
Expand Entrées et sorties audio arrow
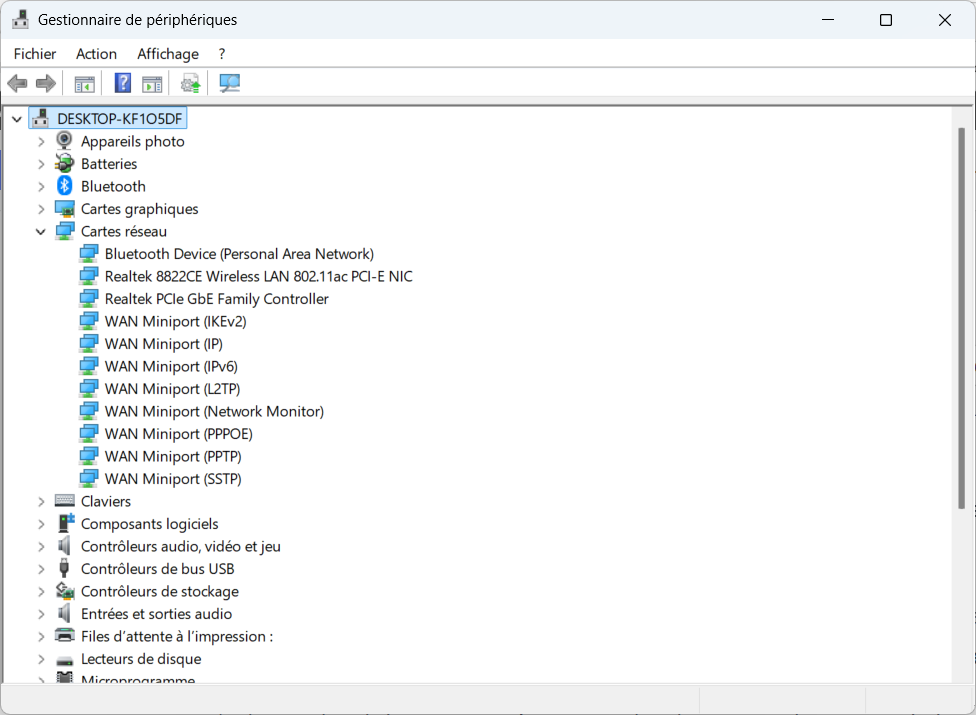pos(41,614)
